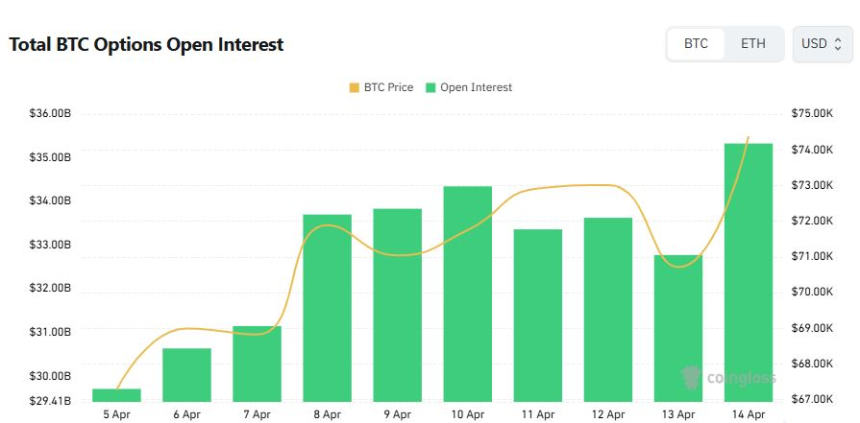The height and width of the screenshot is (423, 860).
Task: Select the 7 Apr open interest bar
Action: pyautogui.click(x=257, y=364)
